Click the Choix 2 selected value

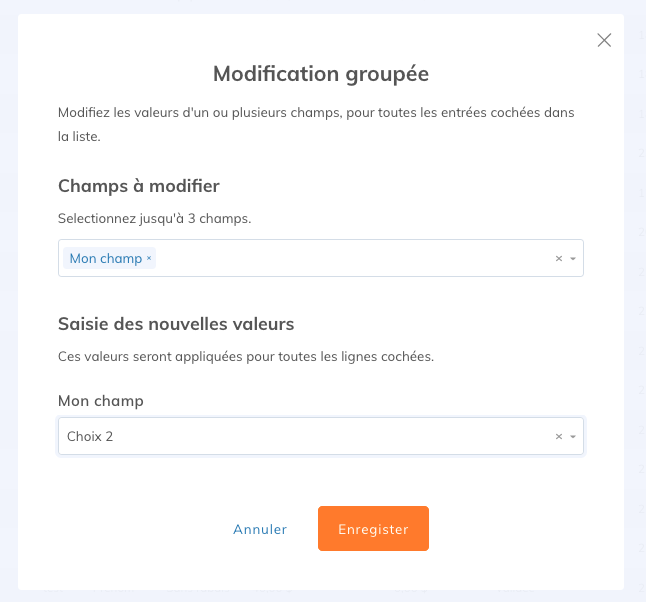coord(91,437)
